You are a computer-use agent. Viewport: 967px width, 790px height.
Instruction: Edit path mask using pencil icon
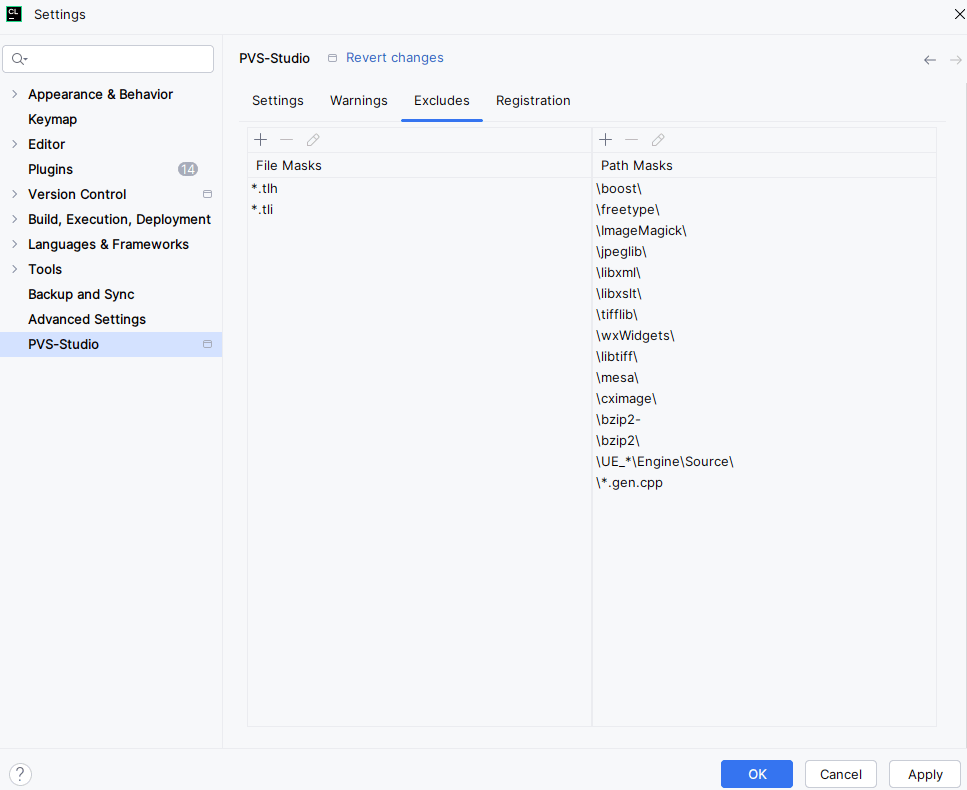pyautogui.click(x=658, y=140)
